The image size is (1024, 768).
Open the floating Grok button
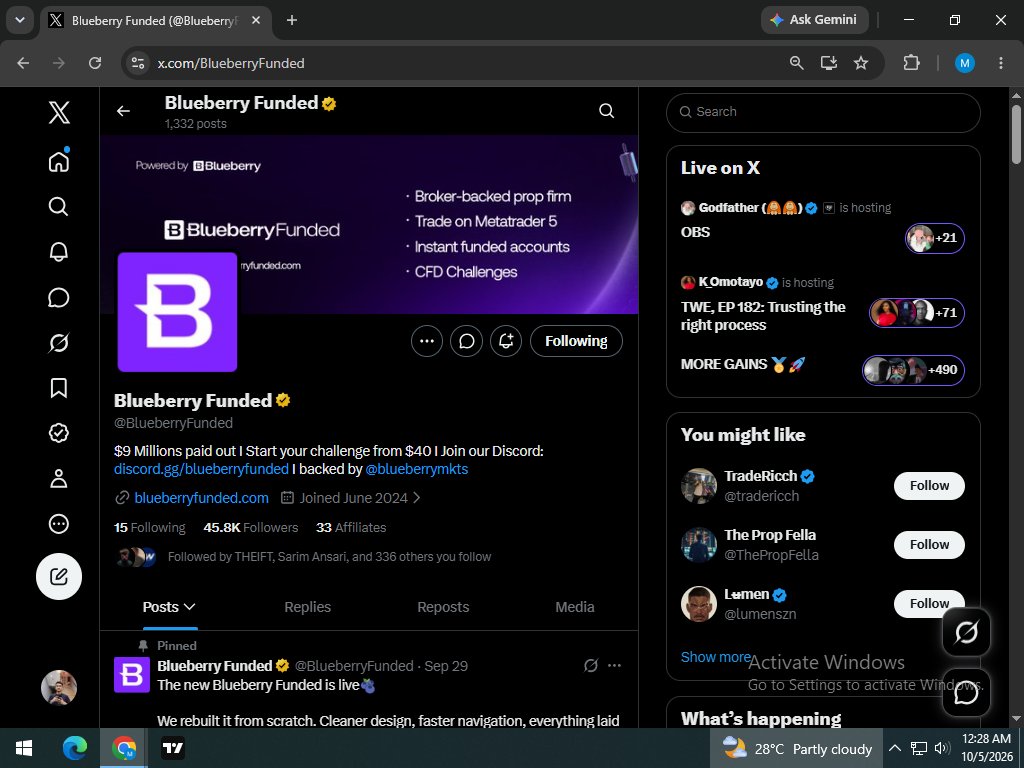966,632
